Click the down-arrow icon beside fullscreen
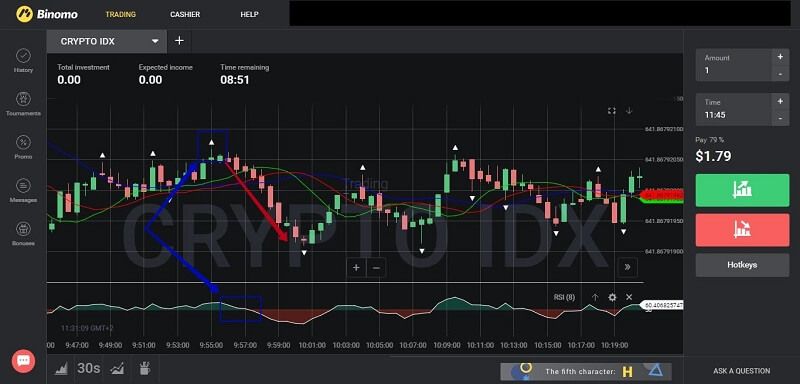This screenshot has height=384, width=800. point(629,111)
